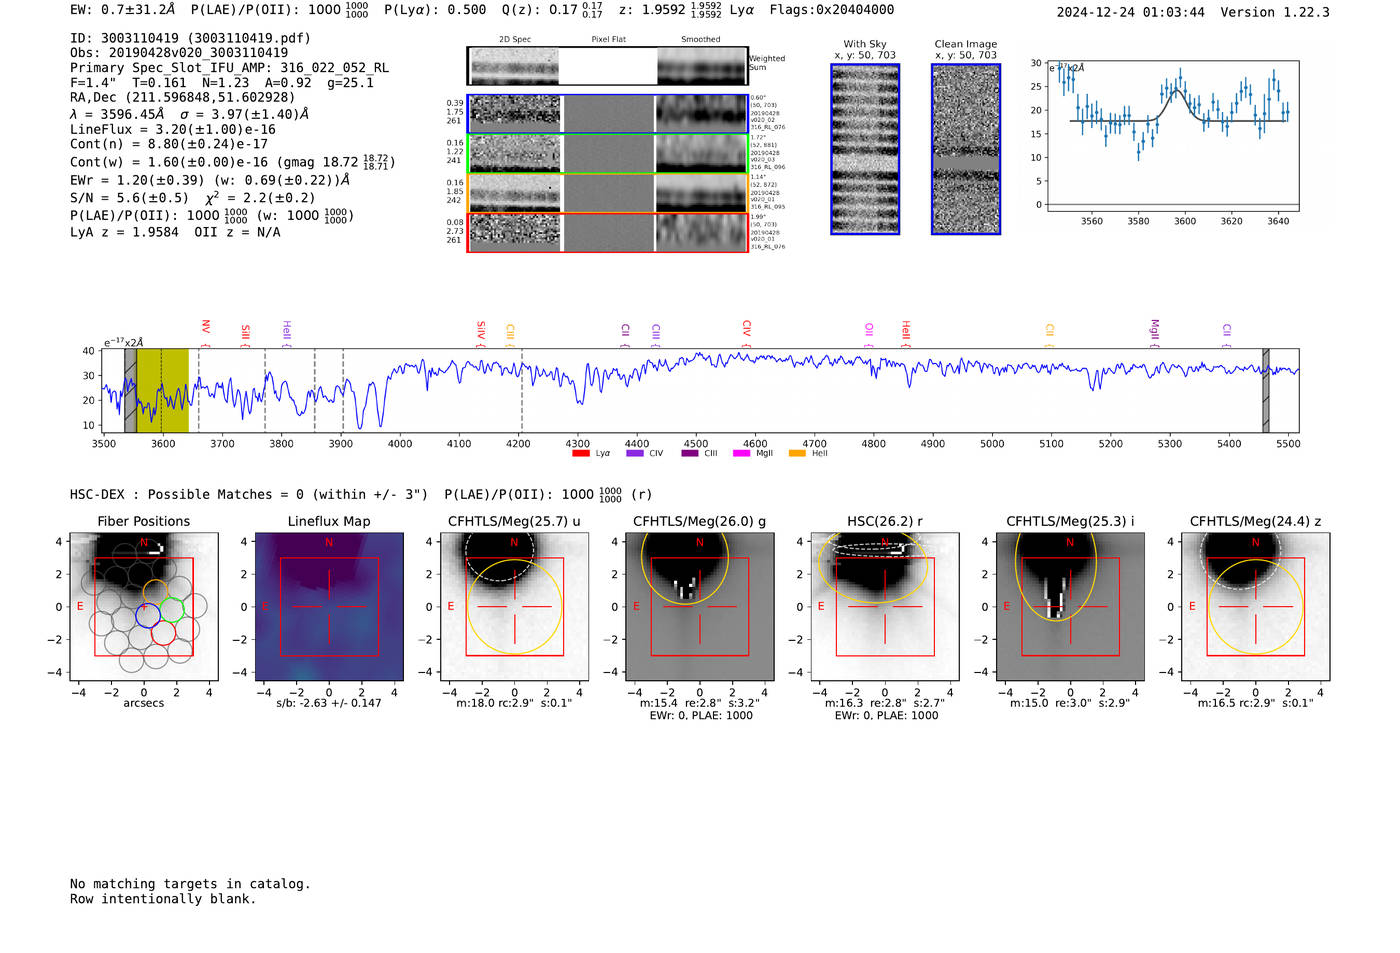The height and width of the screenshot is (953, 1400).
Task: Select the blue-bordered fiber cutout row
Action: tap(608, 114)
